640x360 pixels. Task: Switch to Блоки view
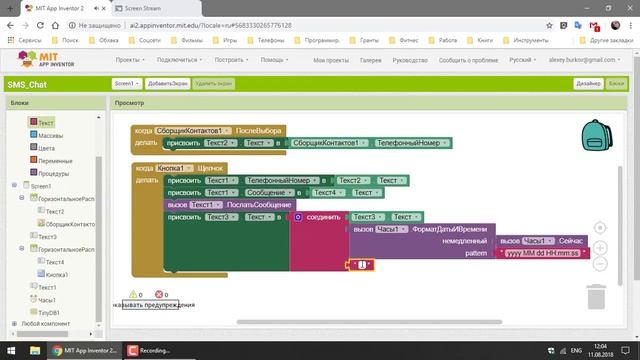[x=616, y=84]
